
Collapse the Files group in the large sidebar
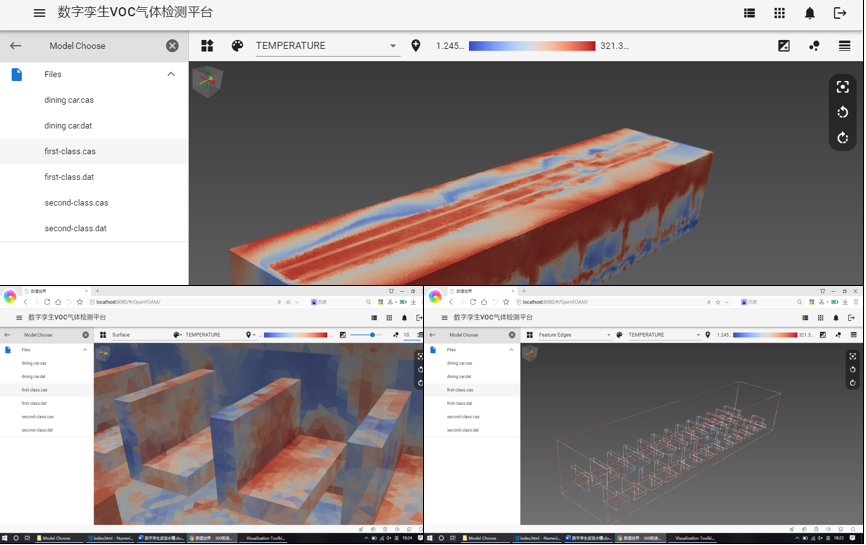pyautogui.click(x=171, y=74)
